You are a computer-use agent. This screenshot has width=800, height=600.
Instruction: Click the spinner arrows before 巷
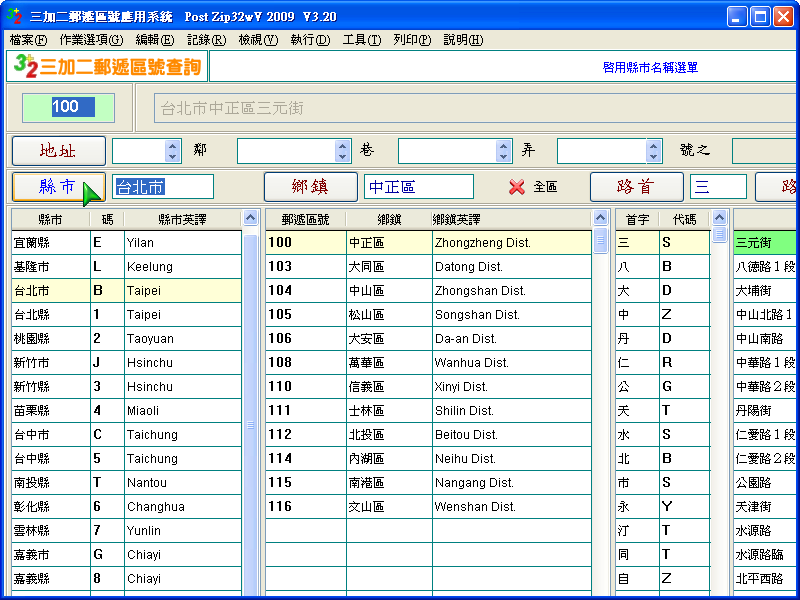click(342, 151)
